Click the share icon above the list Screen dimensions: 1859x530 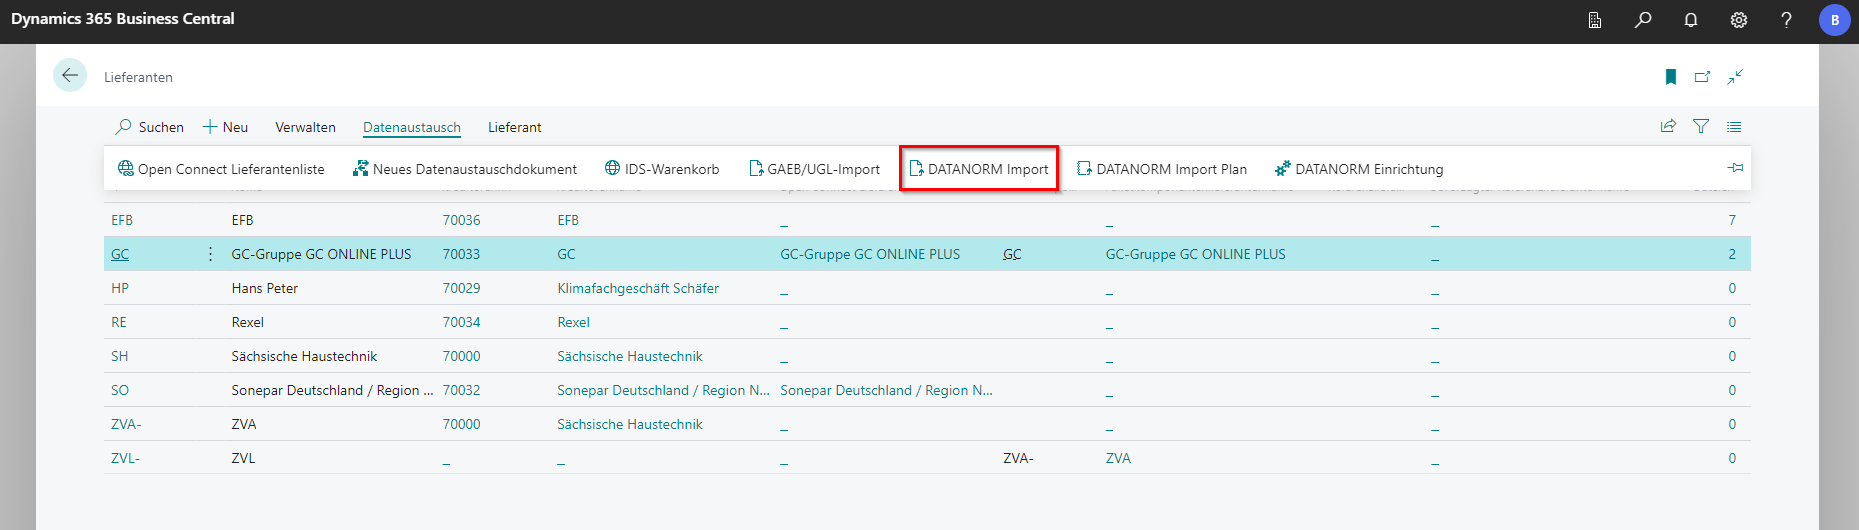(1668, 126)
